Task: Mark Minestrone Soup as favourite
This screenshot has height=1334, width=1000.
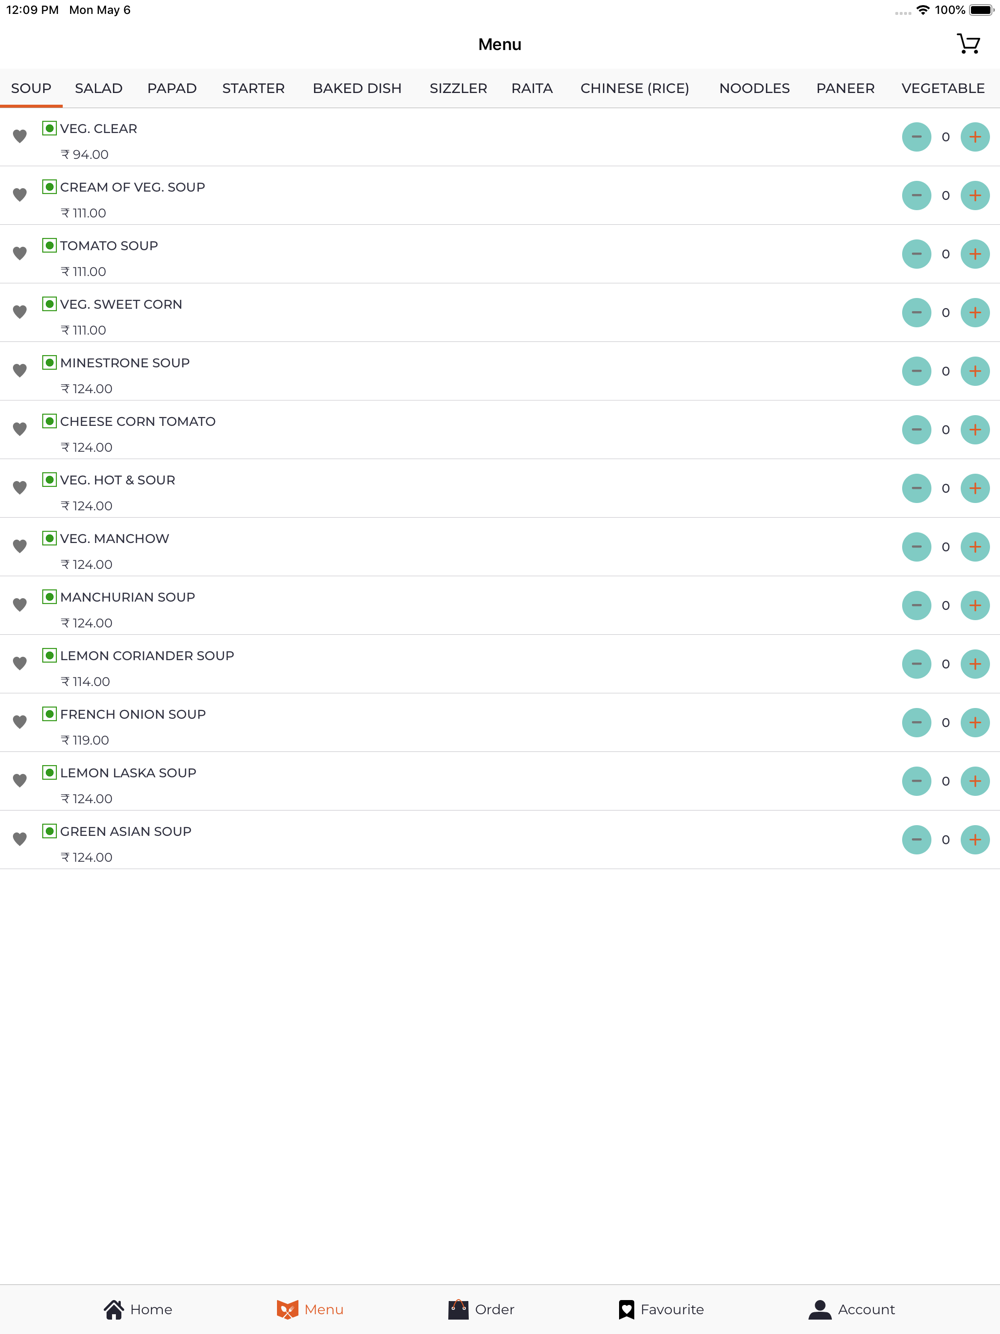Action: pos(20,370)
